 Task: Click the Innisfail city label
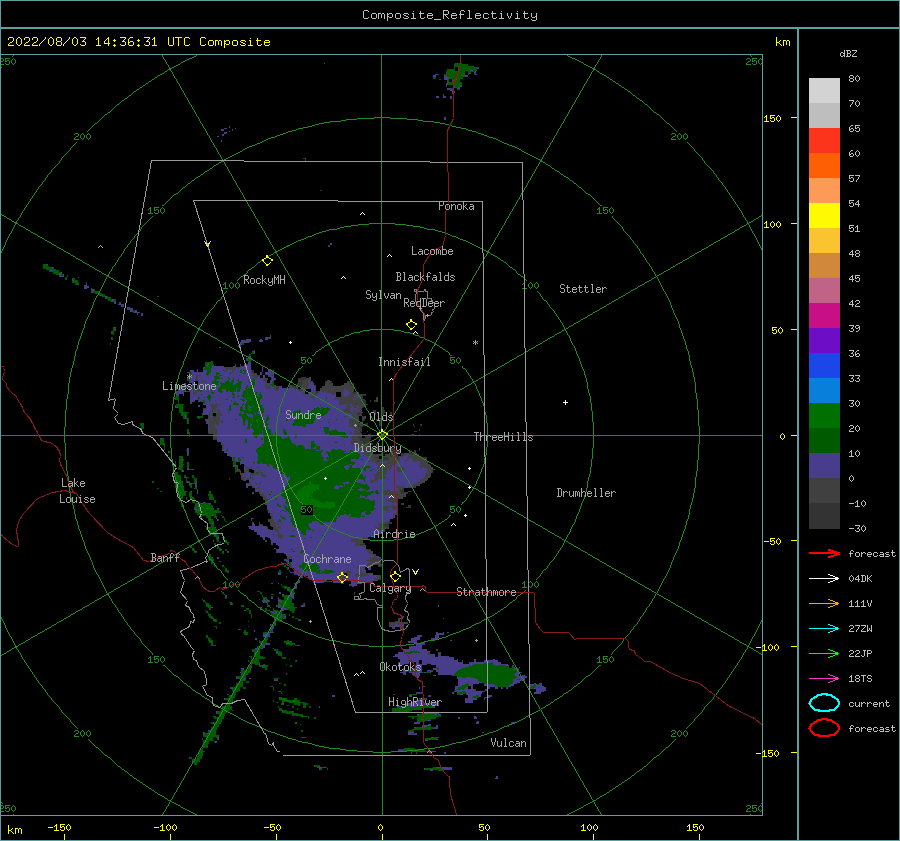point(404,362)
